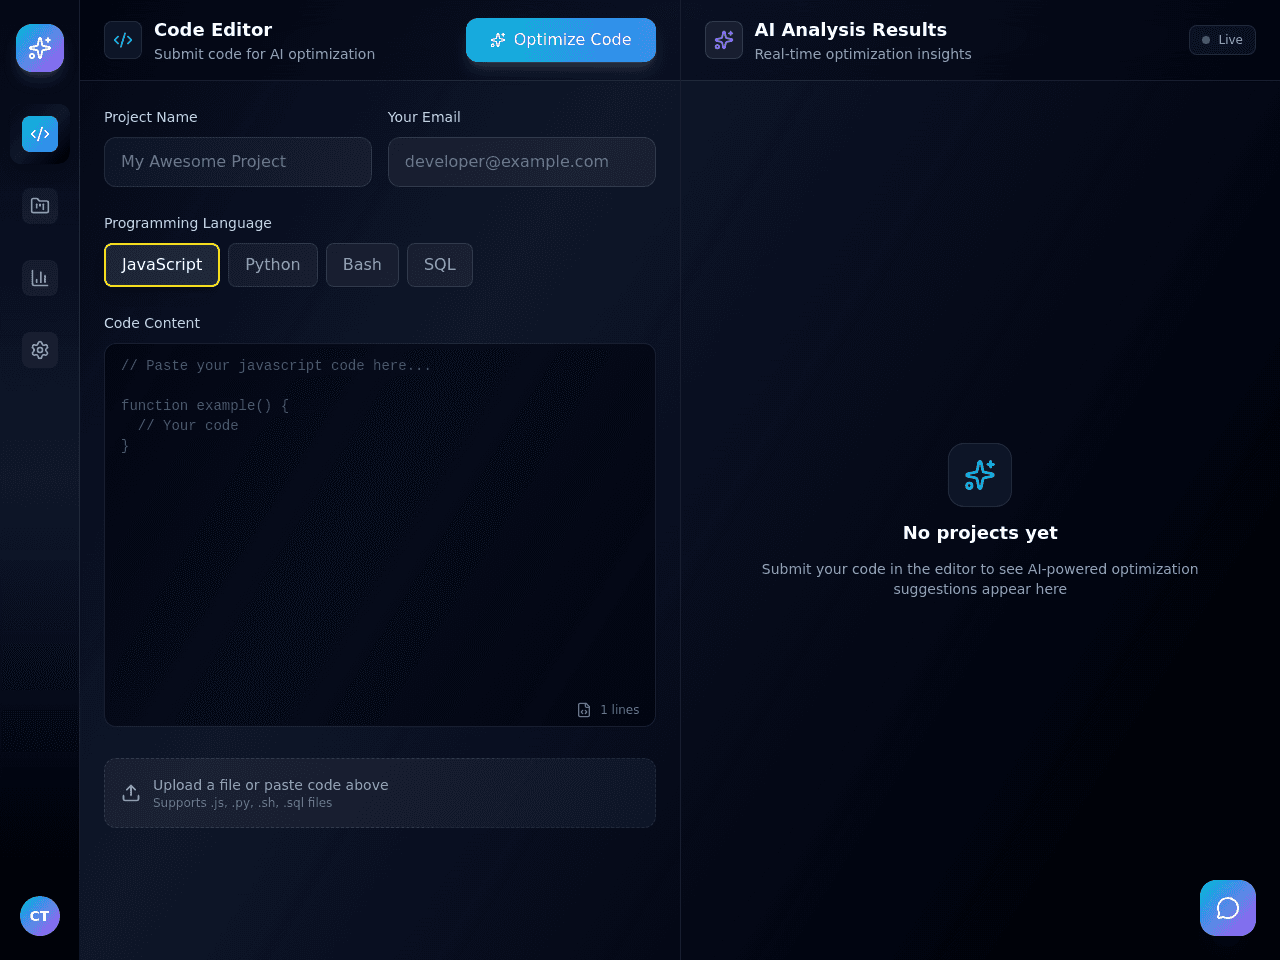Image resolution: width=1280 pixels, height=960 pixels.
Task: Select Python as programming language
Action: tap(273, 265)
